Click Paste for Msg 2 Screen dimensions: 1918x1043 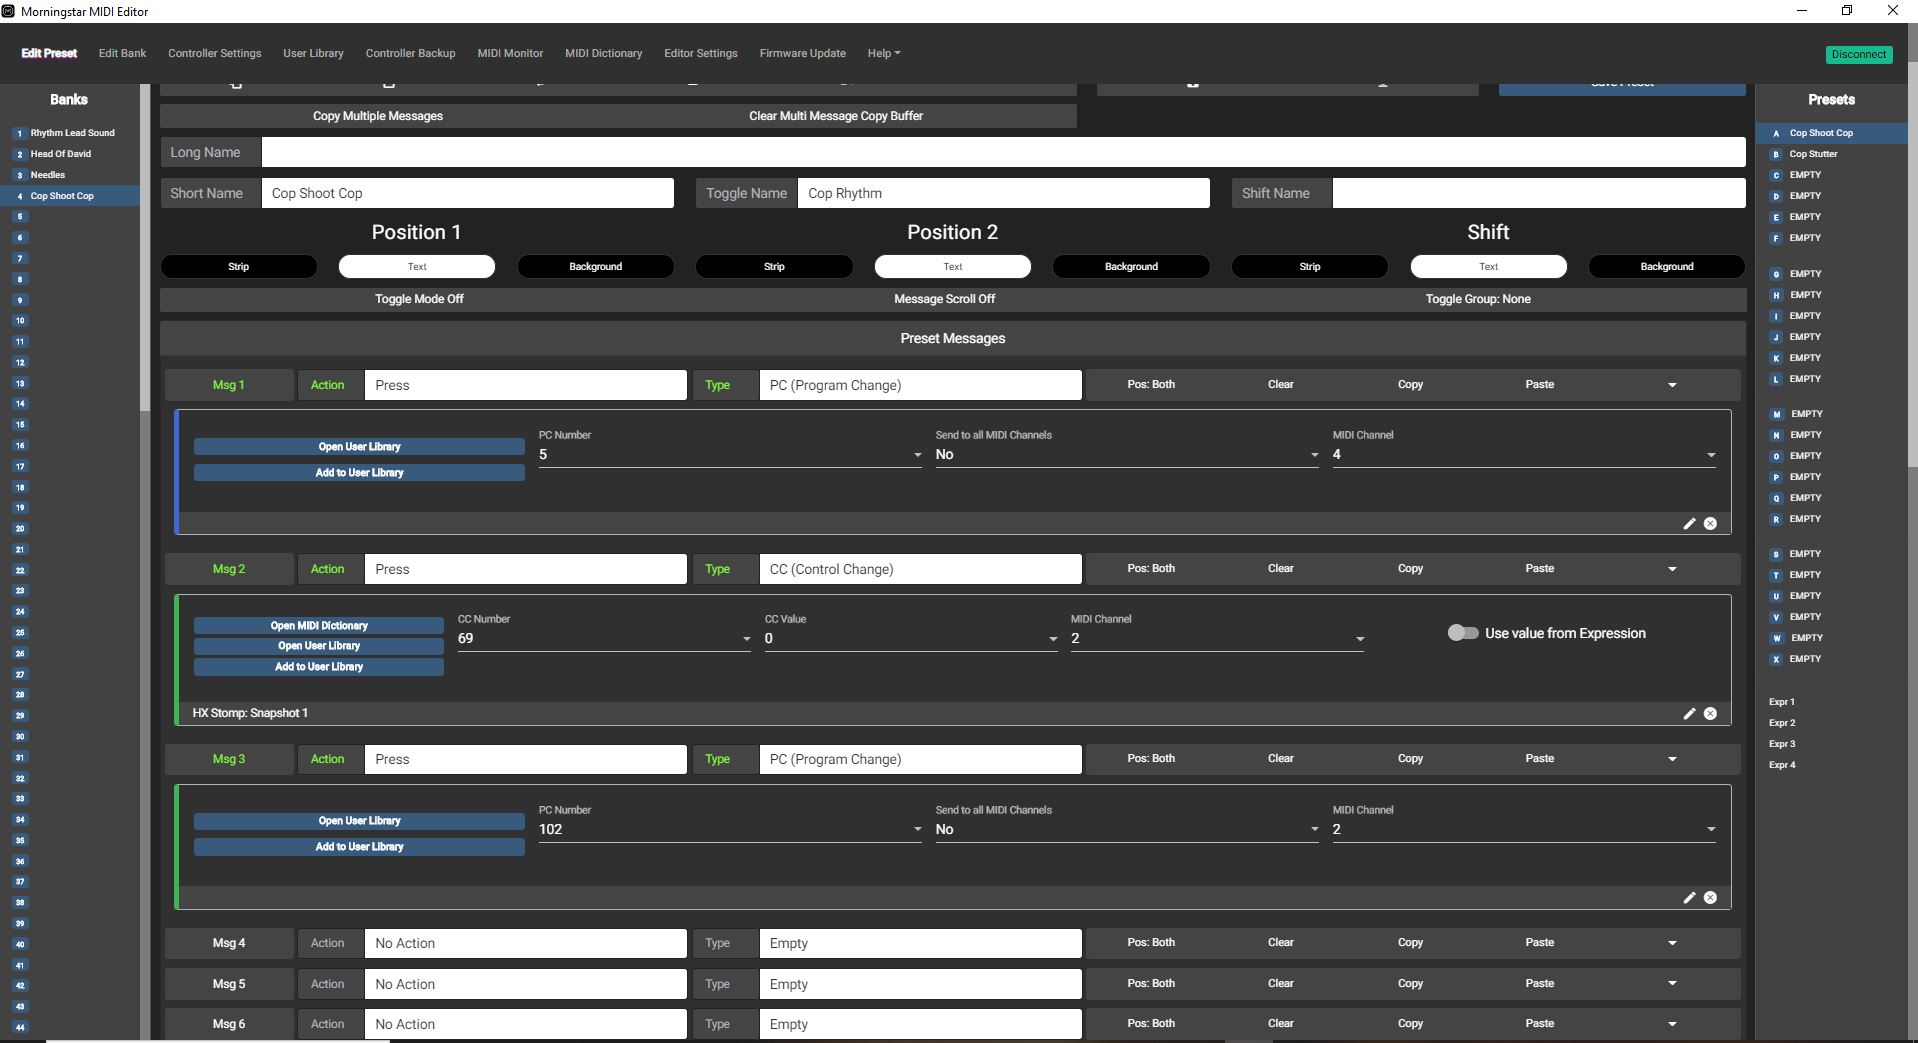[1539, 568]
